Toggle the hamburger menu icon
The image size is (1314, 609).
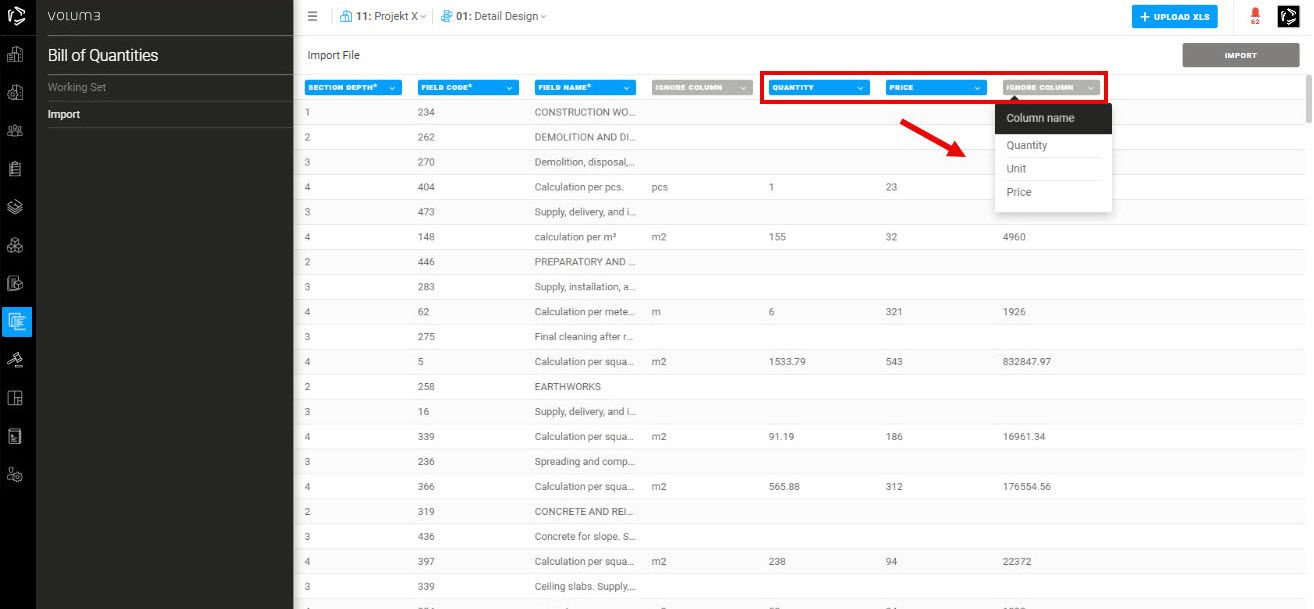(312, 16)
